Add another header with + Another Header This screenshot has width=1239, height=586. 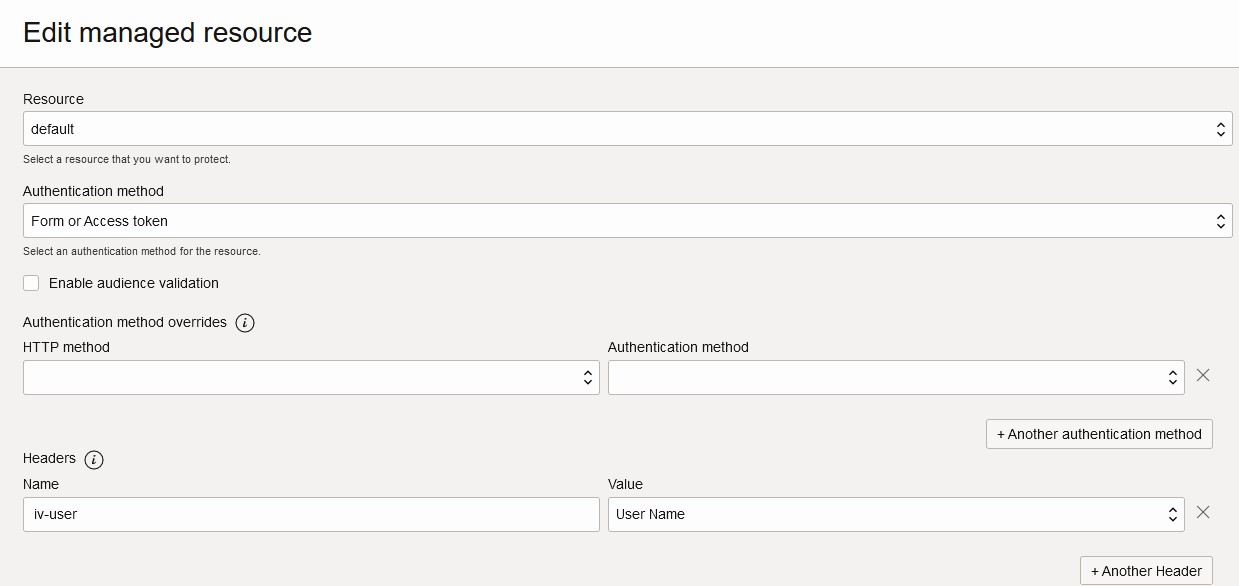(1146, 571)
